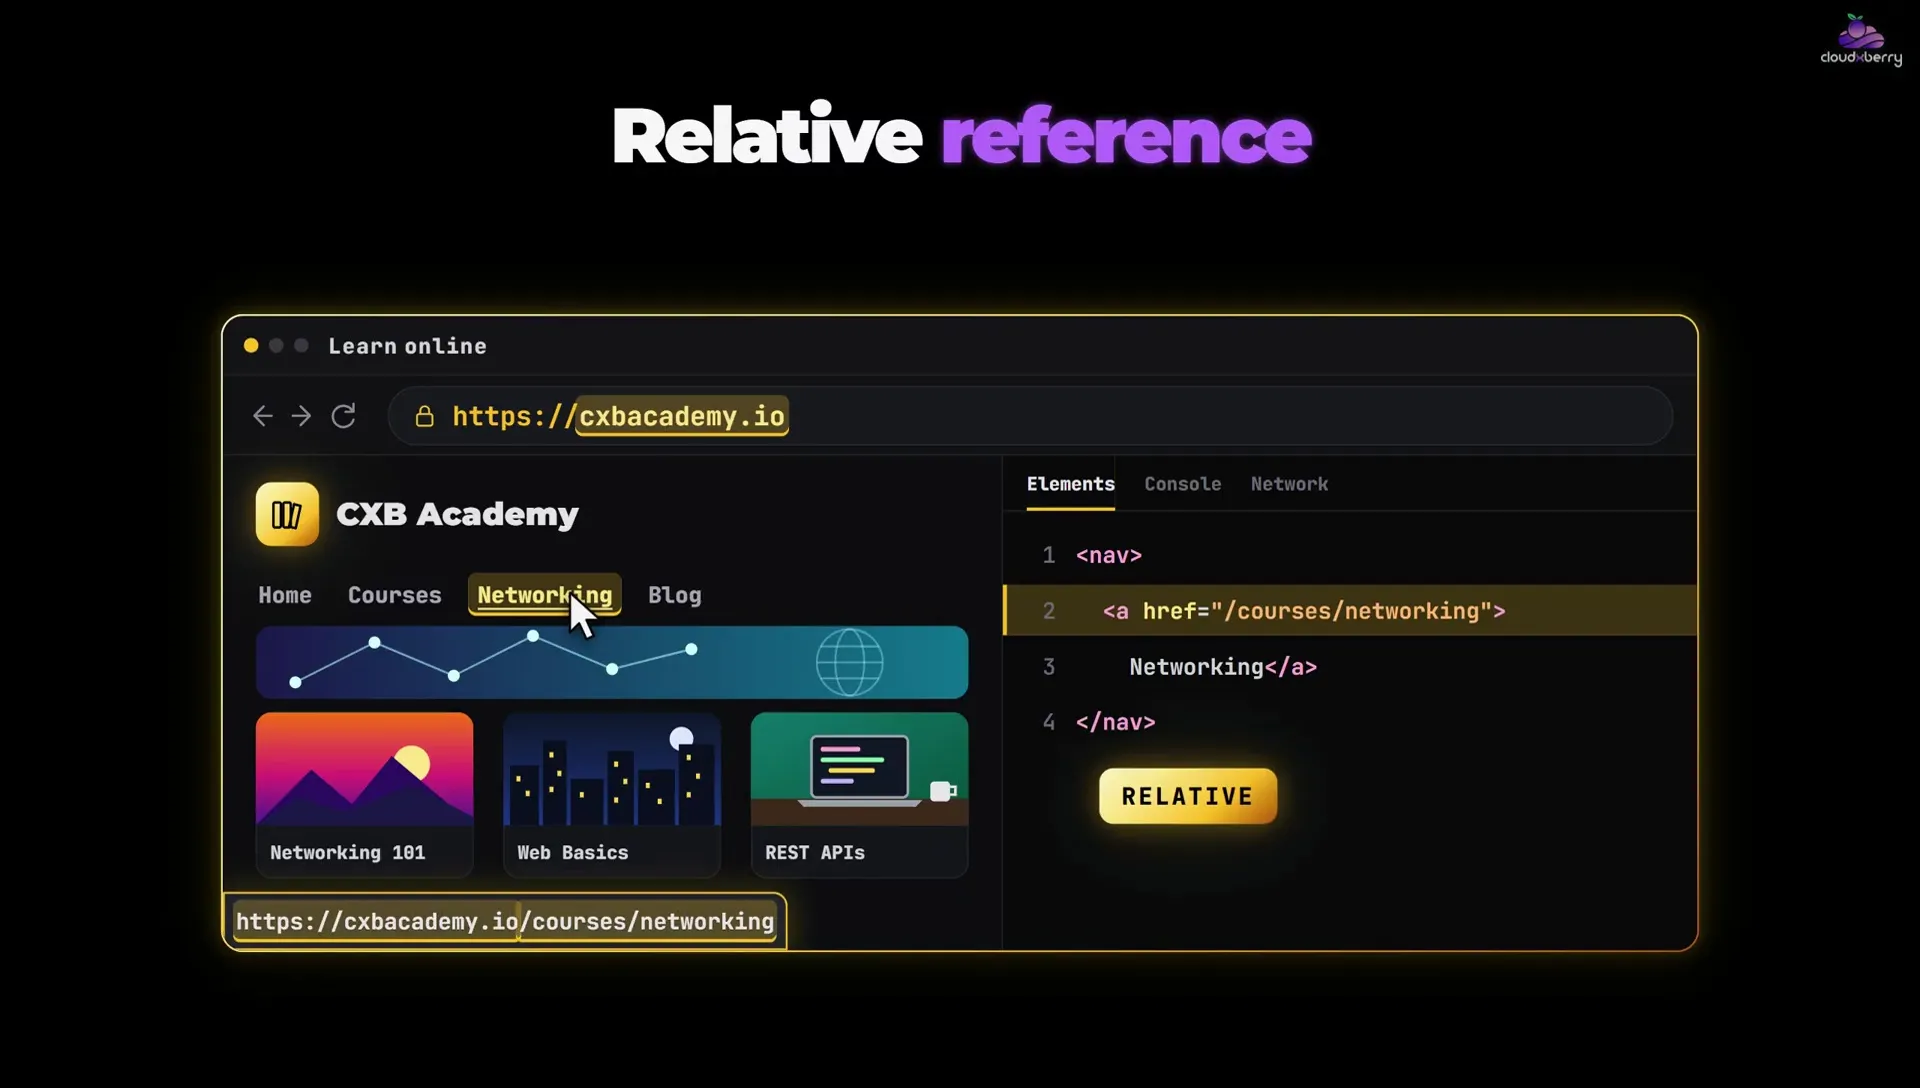Image resolution: width=1920 pixels, height=1088 pixels.
Task: Open the Networking 101 course card
Action: click(364, 795)
